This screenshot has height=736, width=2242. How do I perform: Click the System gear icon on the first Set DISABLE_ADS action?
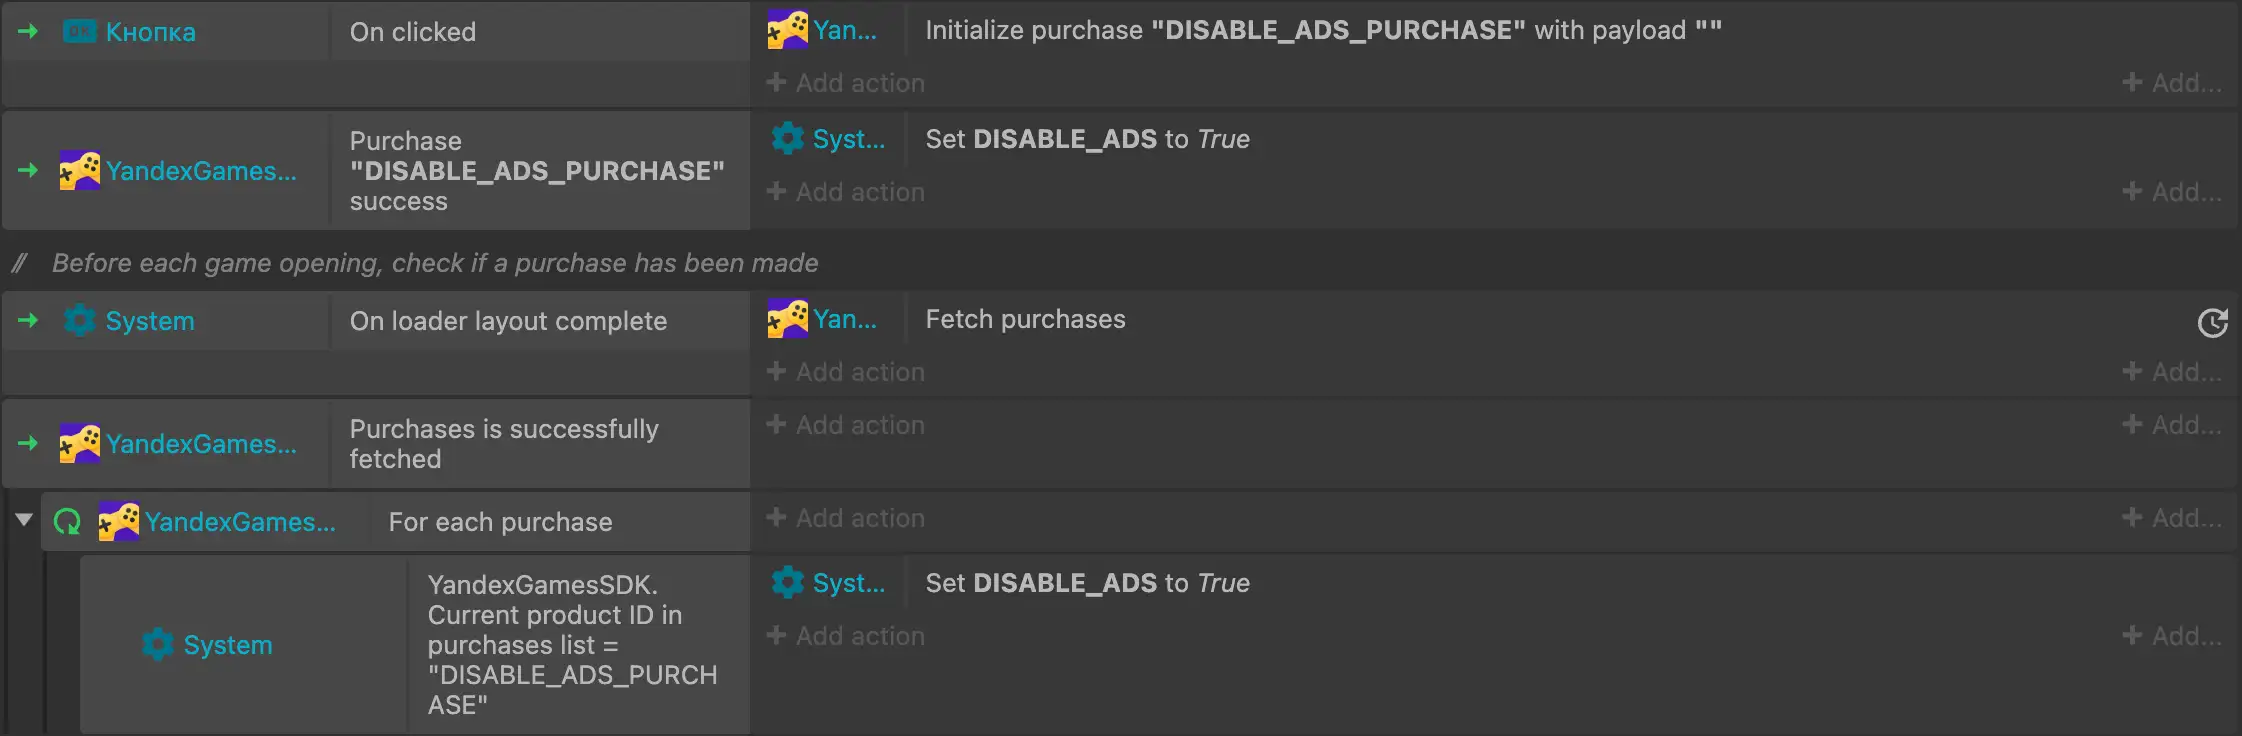coord(787,139)
